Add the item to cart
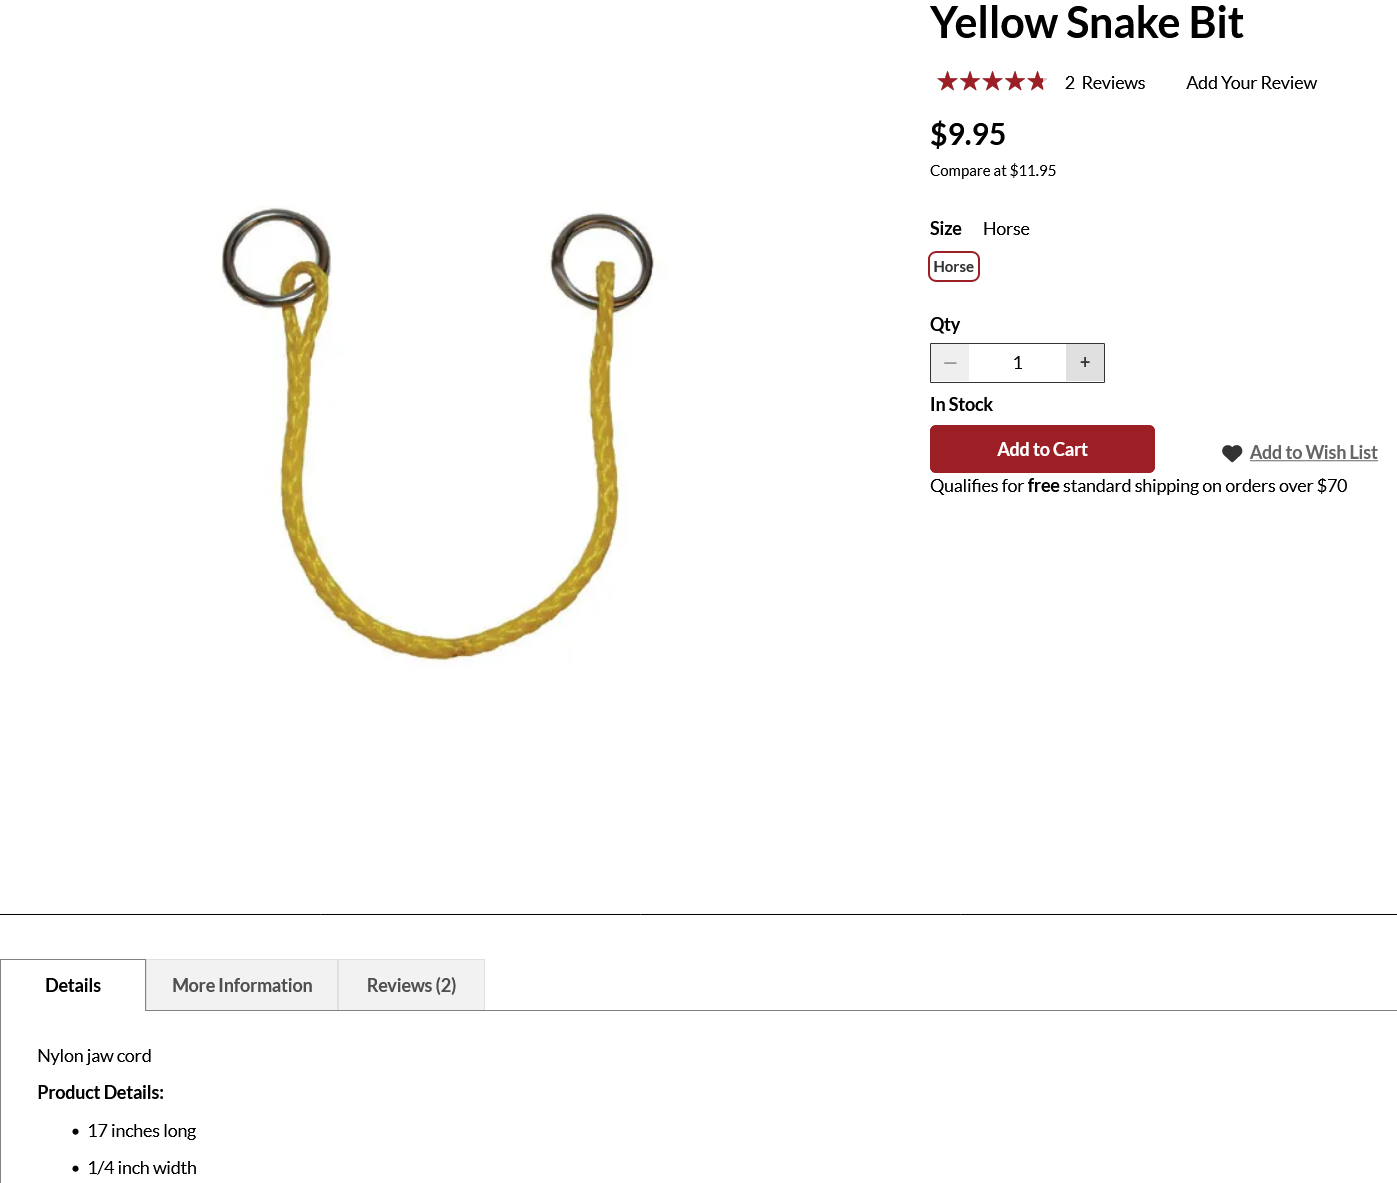Screen dimensions: 1397x1183 coord(1042,449)
